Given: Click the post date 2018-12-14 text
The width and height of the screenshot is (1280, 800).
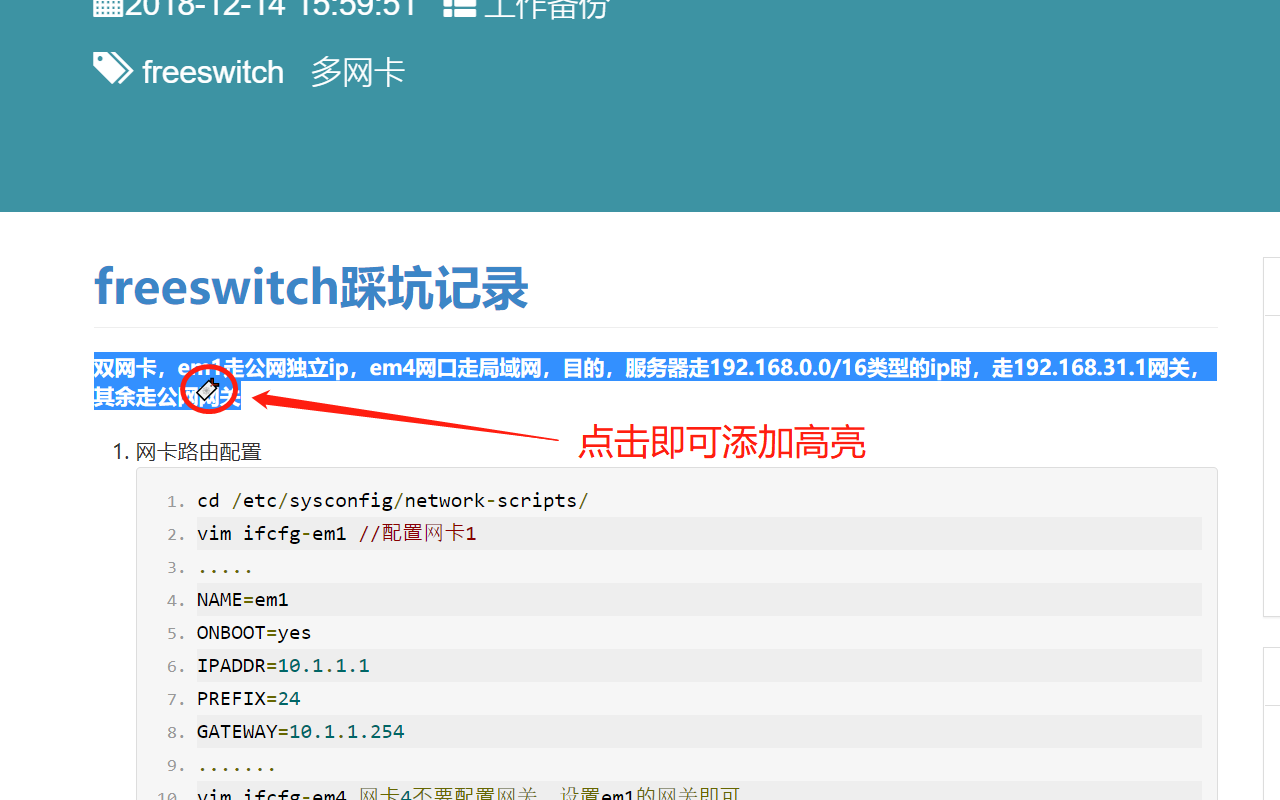Looking at the screenshot, I should (x=270, y=8).
